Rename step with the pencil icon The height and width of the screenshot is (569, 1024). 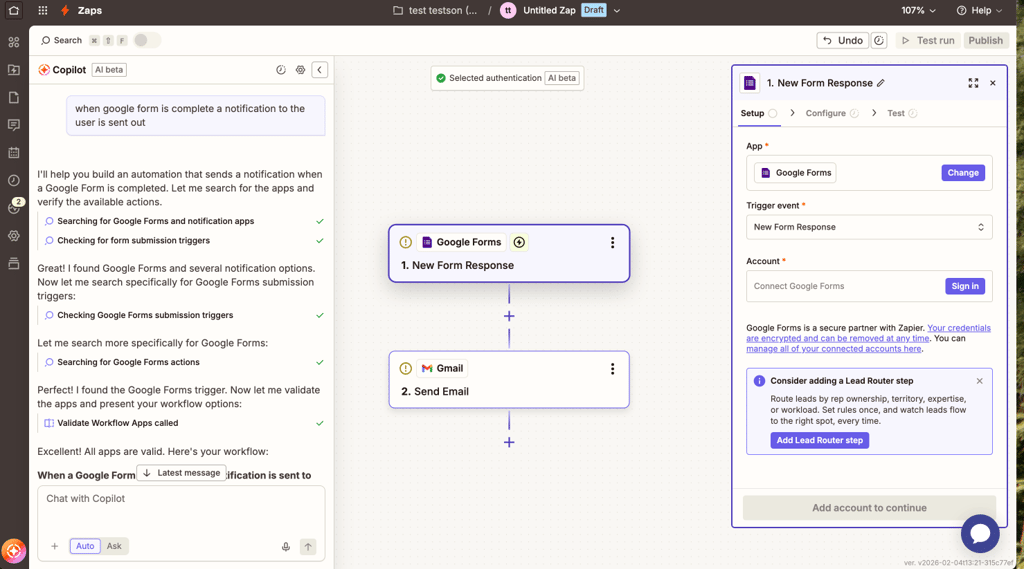(881, 83)
